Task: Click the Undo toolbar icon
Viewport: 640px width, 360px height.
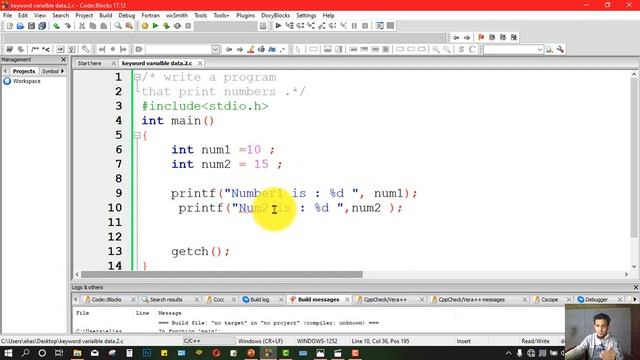Action: [57, 26]
